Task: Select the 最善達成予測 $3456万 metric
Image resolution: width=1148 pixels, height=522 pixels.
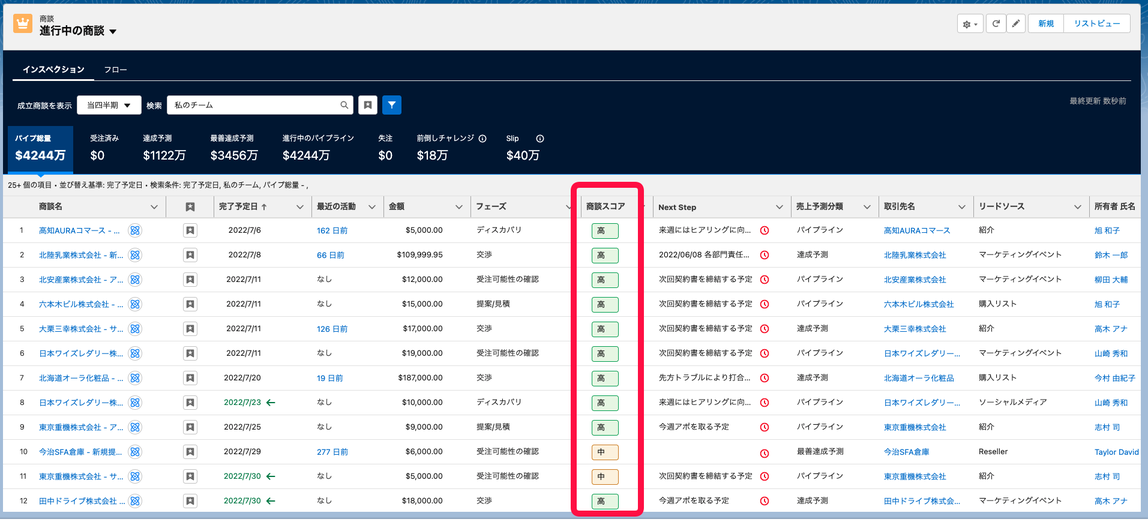Action: point(234,149)
